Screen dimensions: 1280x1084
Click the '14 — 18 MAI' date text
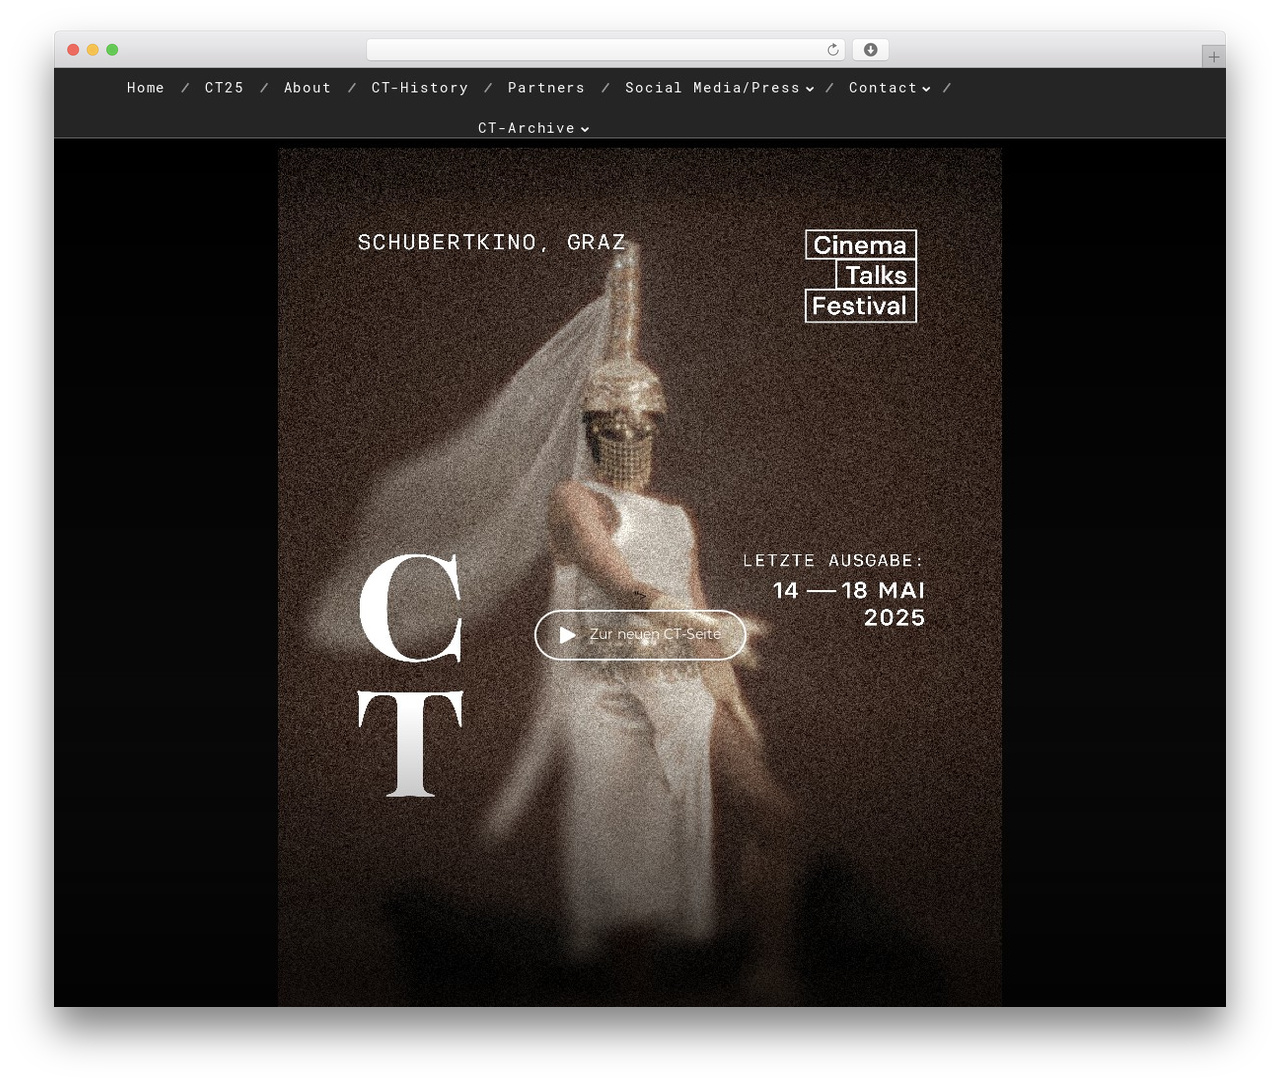pos(849,590)
